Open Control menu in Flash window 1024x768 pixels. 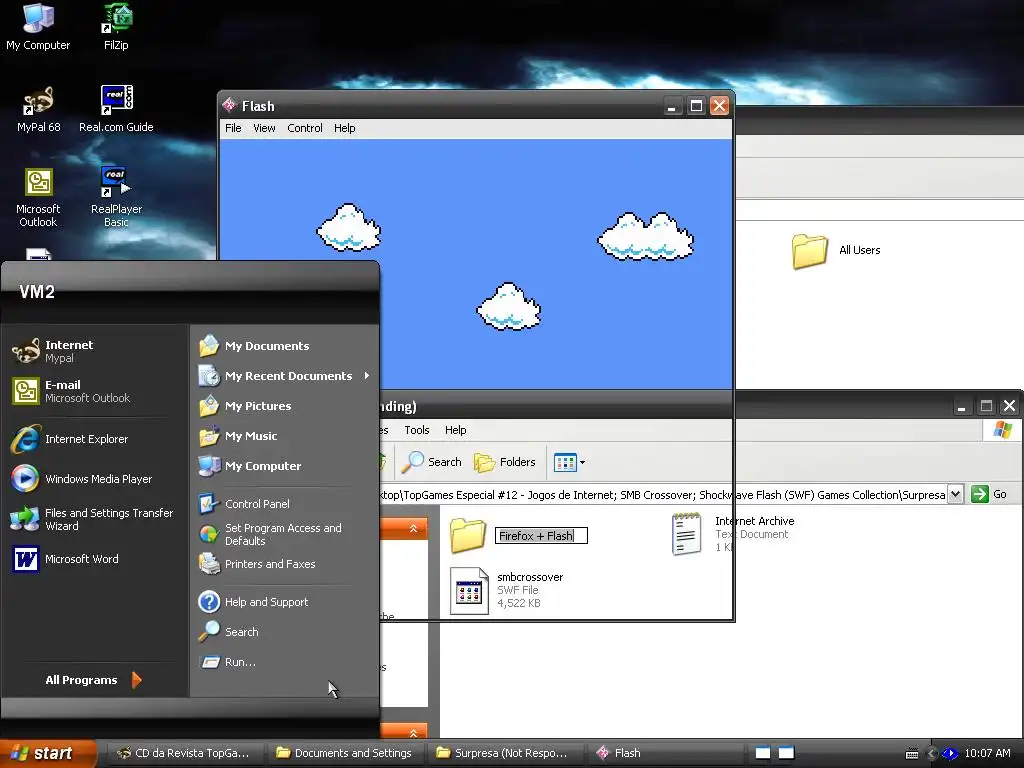coord(305,128)
